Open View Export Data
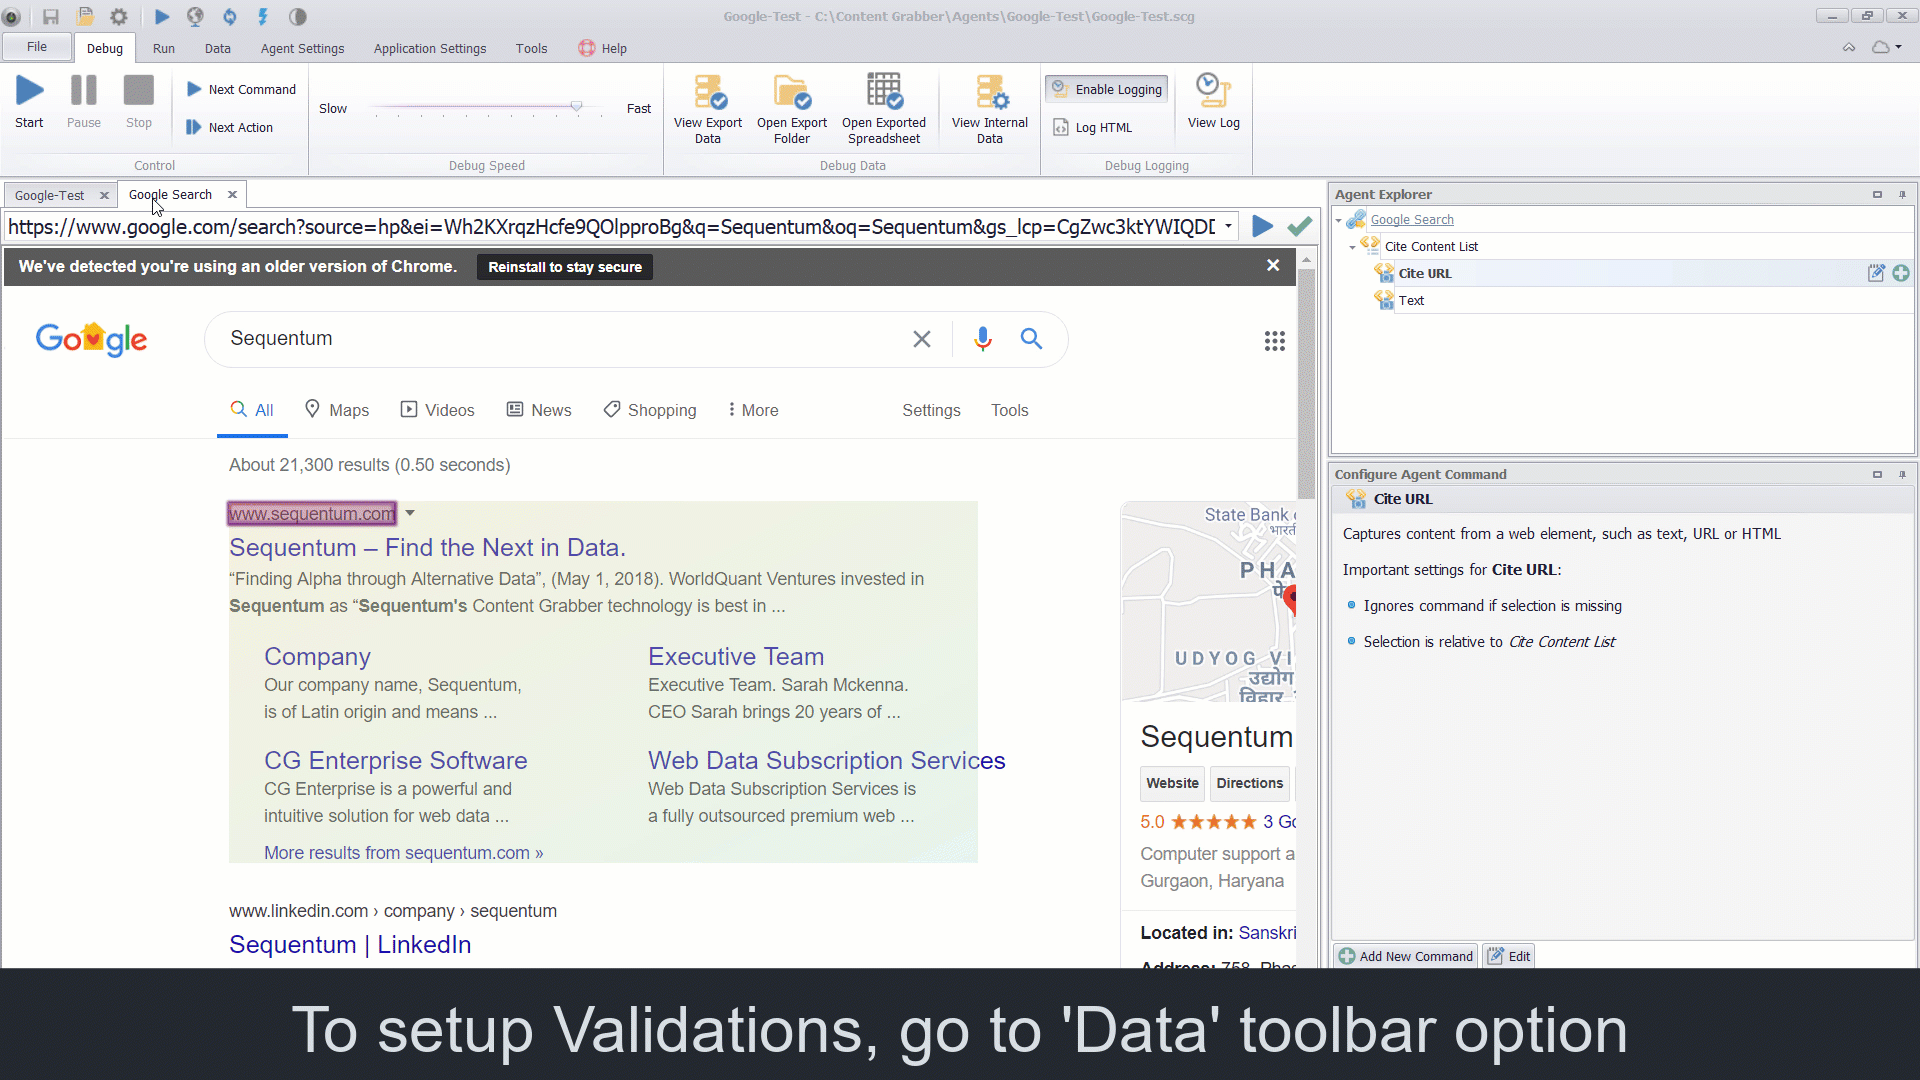This screenshot has width=1920, height=1080. coord(708,92)
